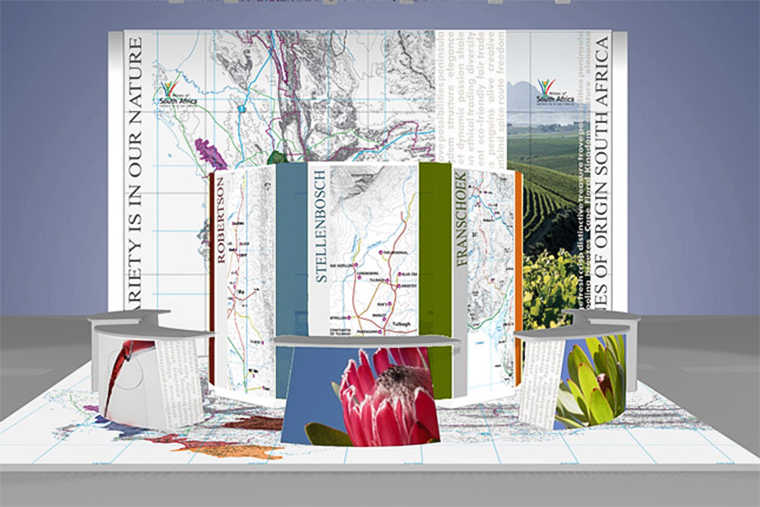The image size is (760, 507).
Task: Click the Wines of South Africa logo above the vineyard photo
Action: pos(555,91)
